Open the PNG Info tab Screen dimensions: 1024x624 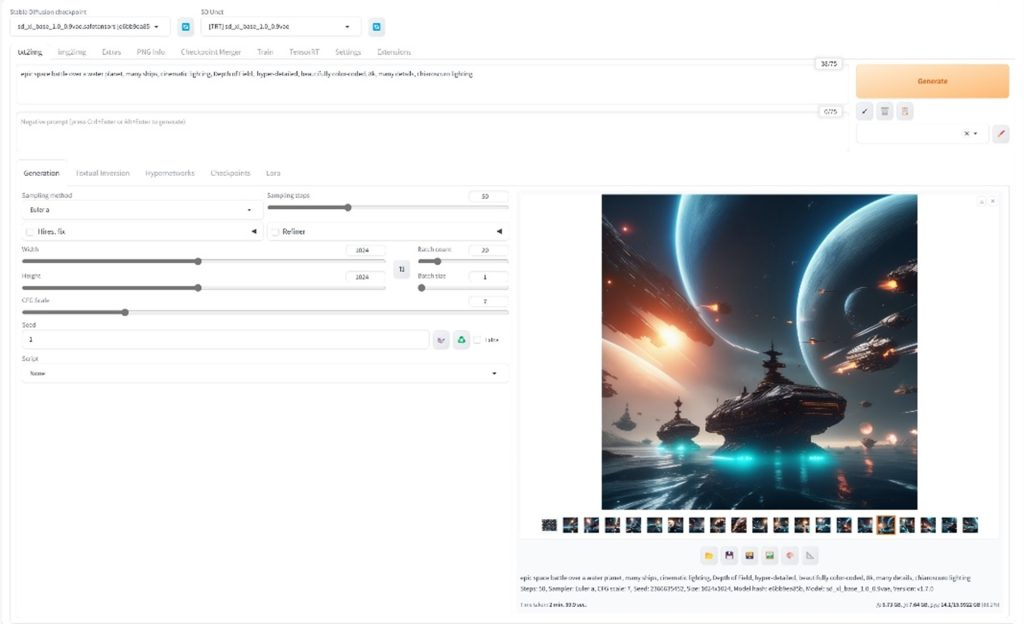pos(151,52)
